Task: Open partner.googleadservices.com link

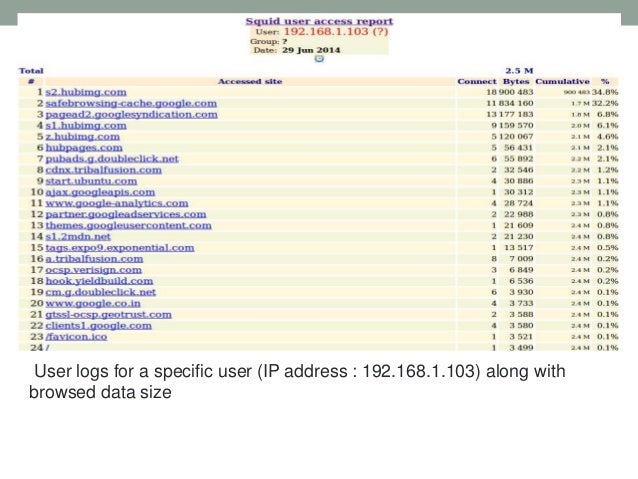Action: pos(126,214)
